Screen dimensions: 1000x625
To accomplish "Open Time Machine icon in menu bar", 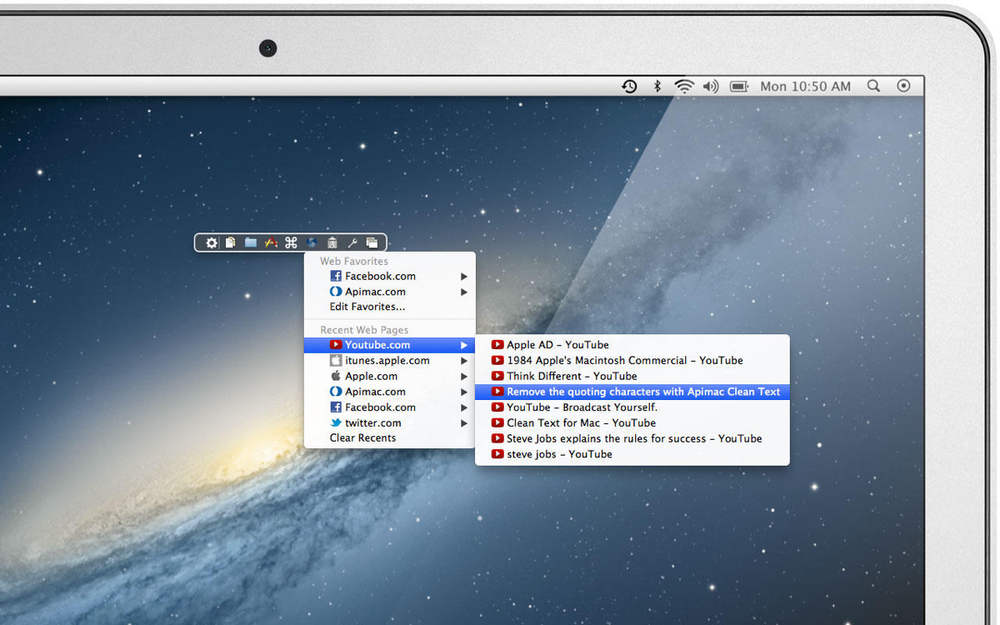I will click(x=629, y=87).
